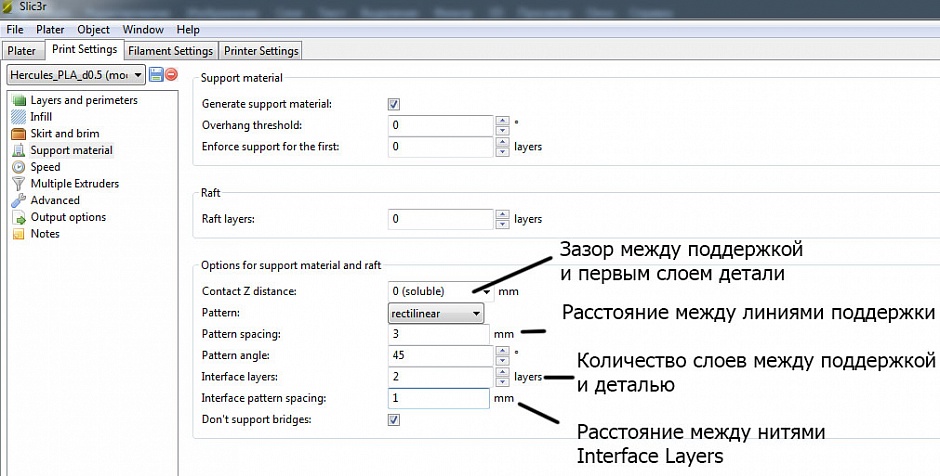Open the File menu
This screenshot has width=940, height=476.
[x=15, y=29]
